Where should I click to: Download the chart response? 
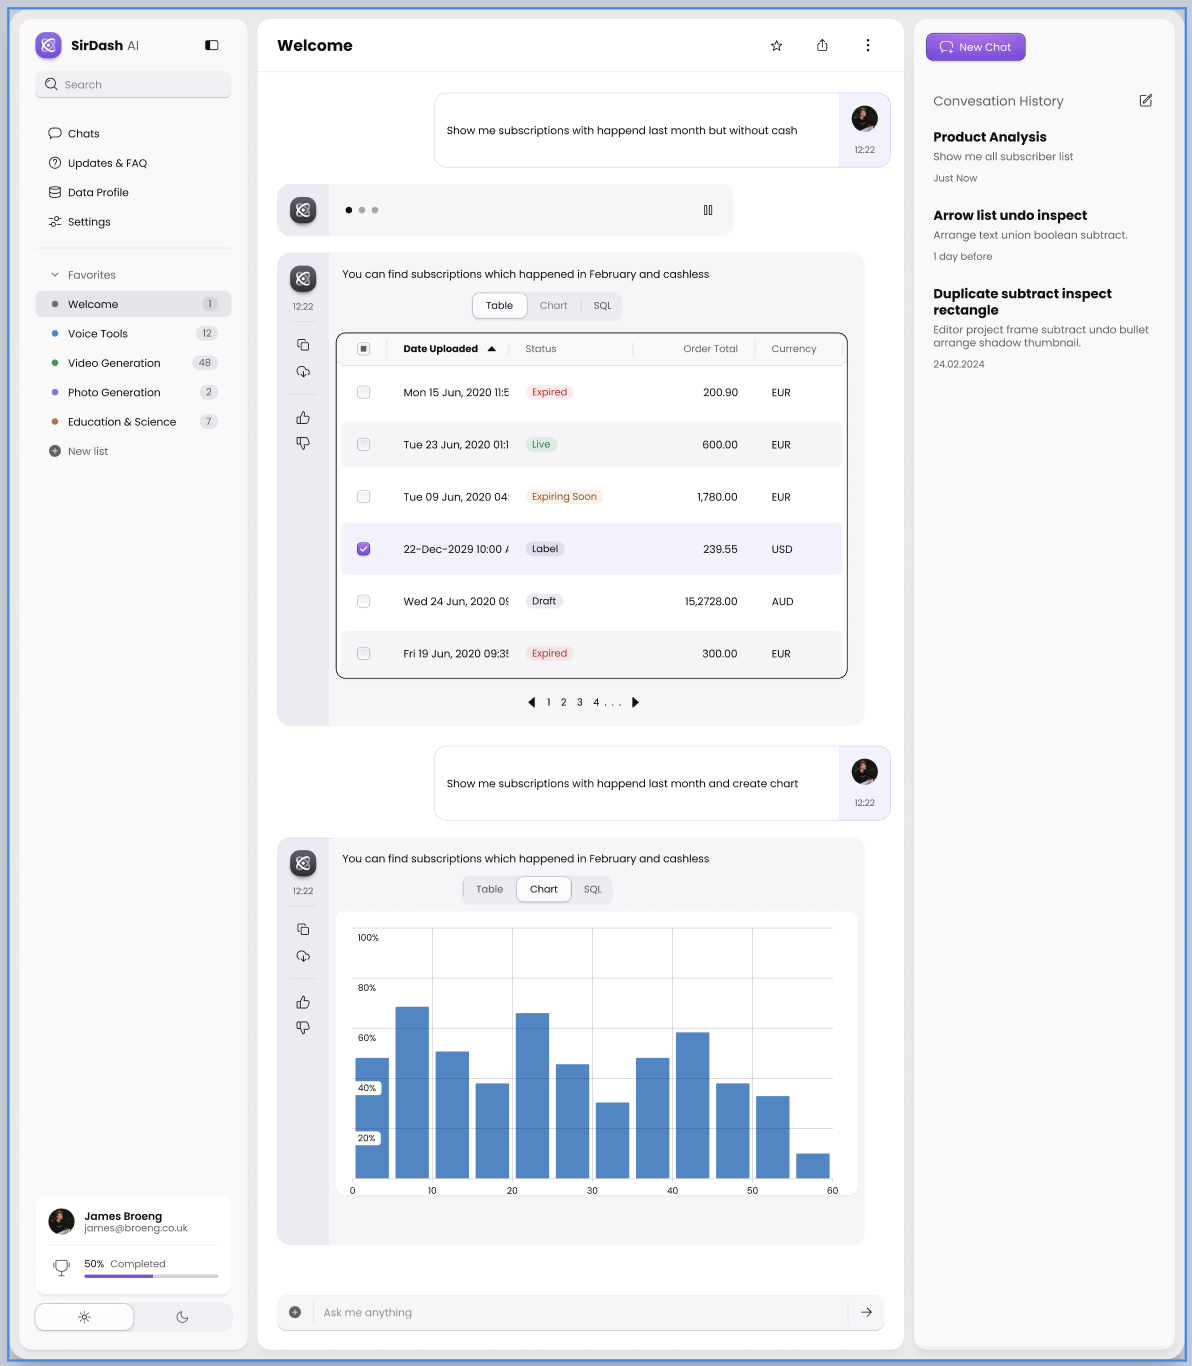point(303,956)
